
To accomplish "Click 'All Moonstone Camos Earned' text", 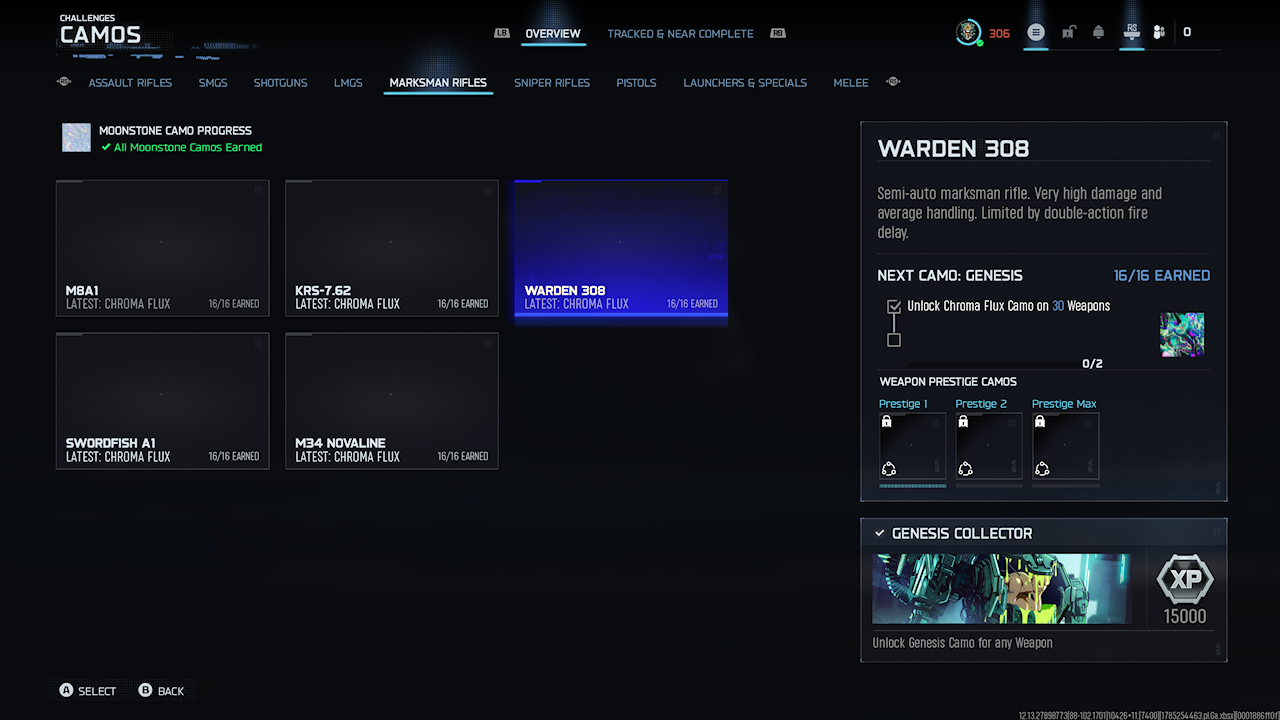I will pos(188,147).
